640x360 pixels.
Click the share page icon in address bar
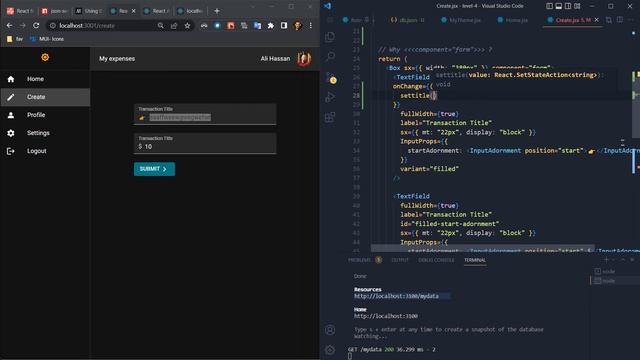pyautogui.click(x=174, y=25)
